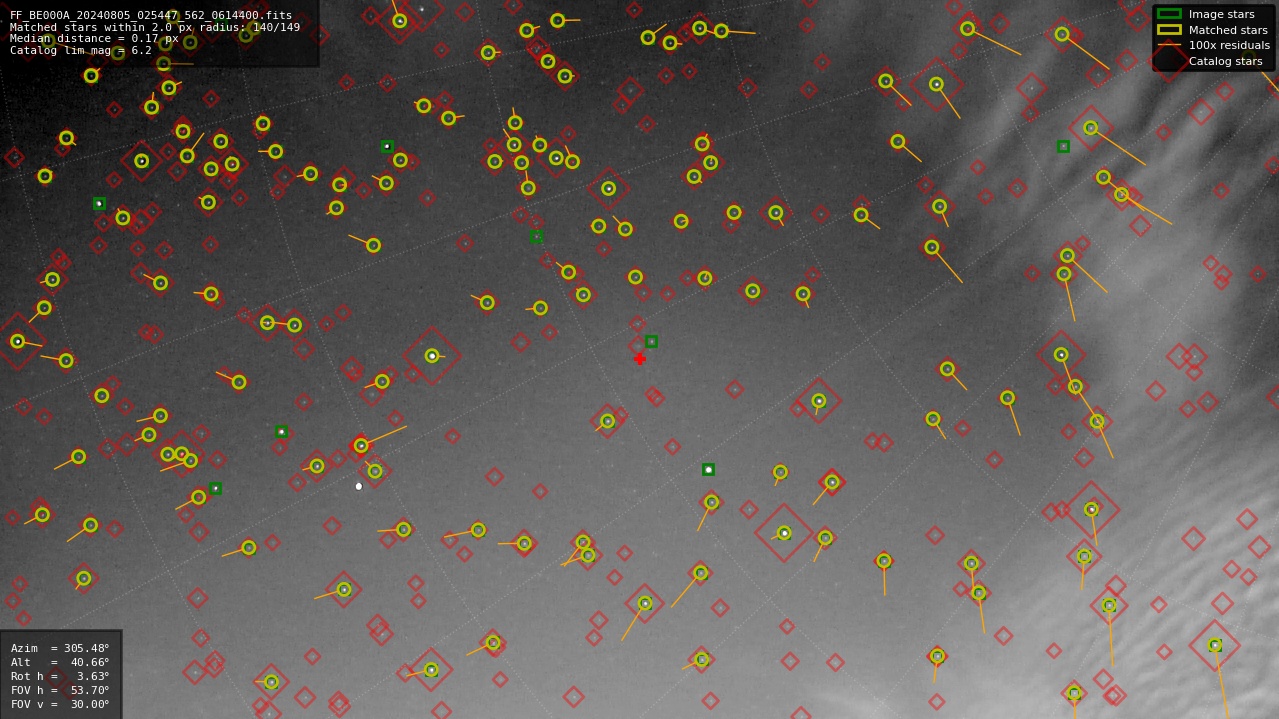Click the 'Catalog lim mag = 6.2' line
1279x719 pixels.
(81, 51)
